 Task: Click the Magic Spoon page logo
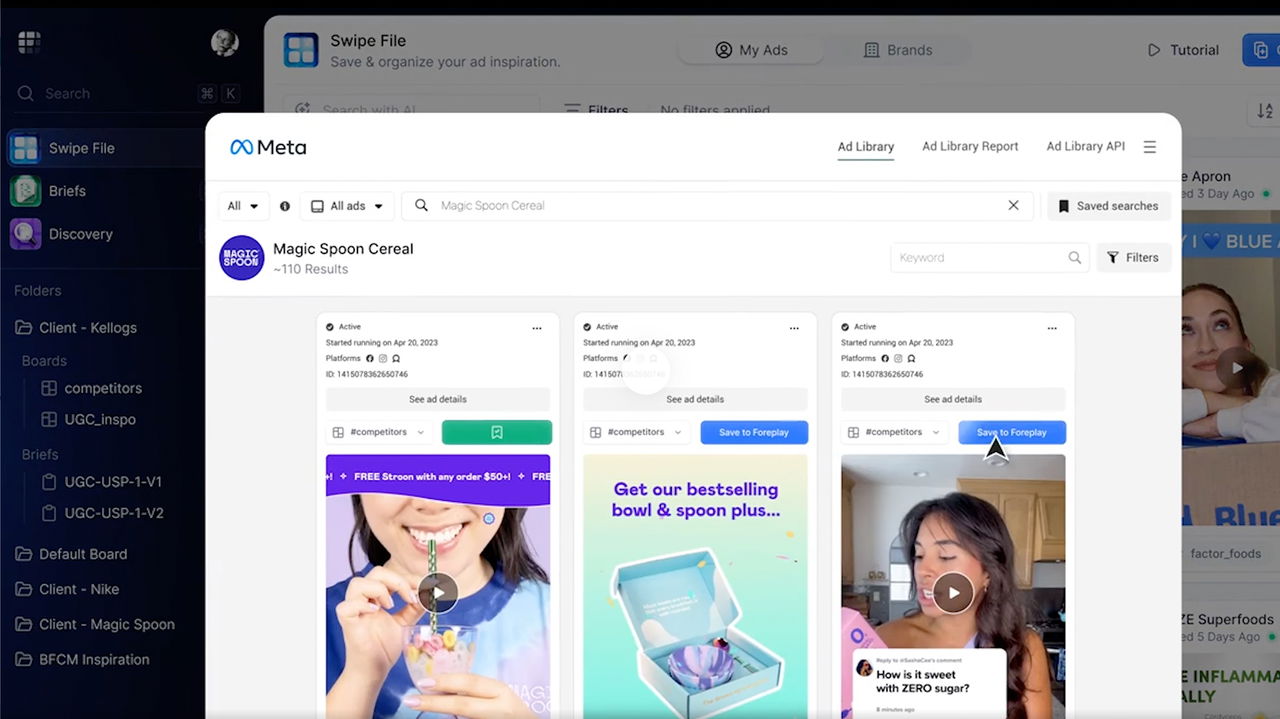tap(242, 258)
